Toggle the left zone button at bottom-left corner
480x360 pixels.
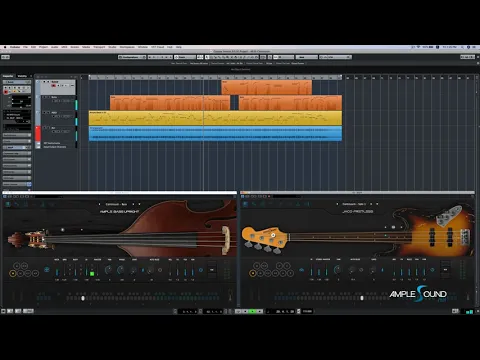click(x=3, y=311)
